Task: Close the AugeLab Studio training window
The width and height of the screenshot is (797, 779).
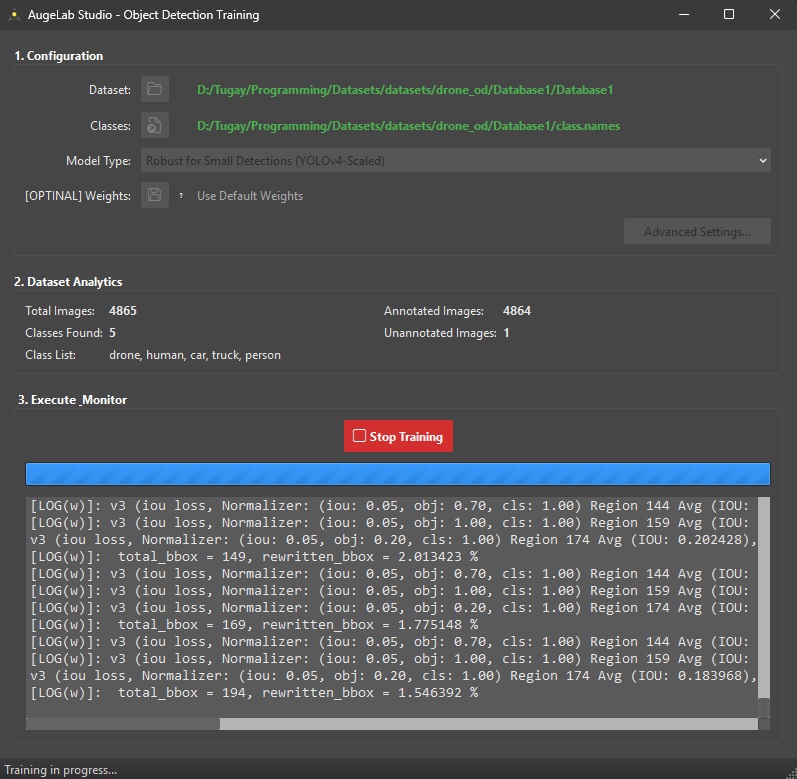Action: [x=775, y=15]
